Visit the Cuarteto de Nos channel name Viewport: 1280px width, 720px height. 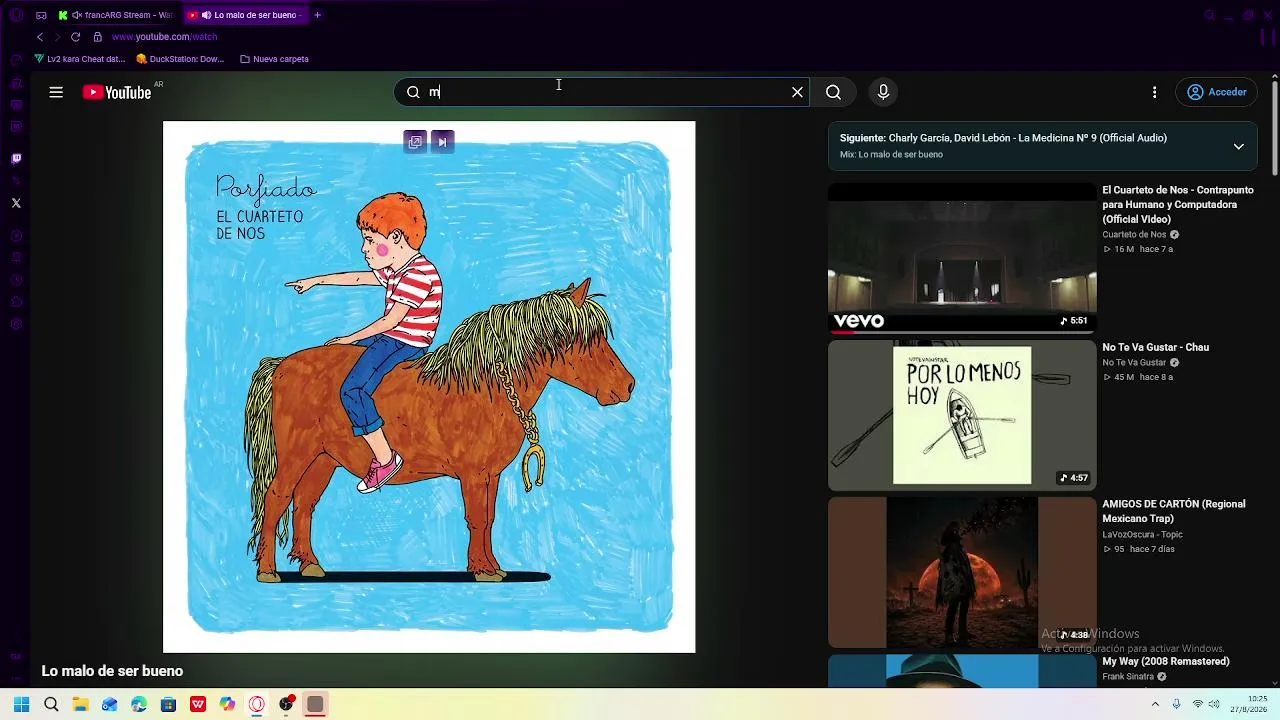(1134, 235)
